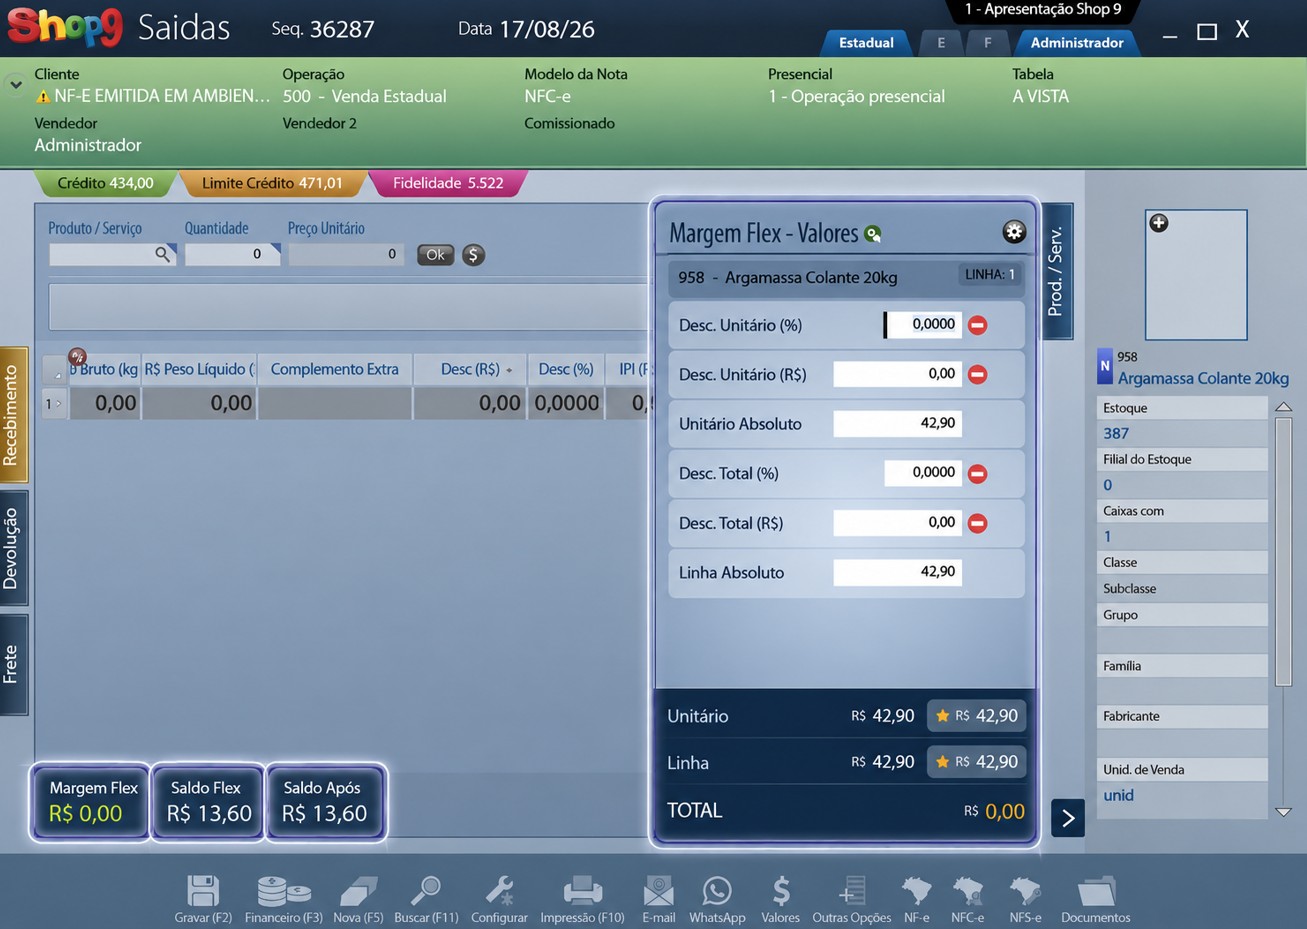The width and height of the screenshot is (1307, 929).
Task: Click the Valores dollar icon
Action: [x=781, y=890]
